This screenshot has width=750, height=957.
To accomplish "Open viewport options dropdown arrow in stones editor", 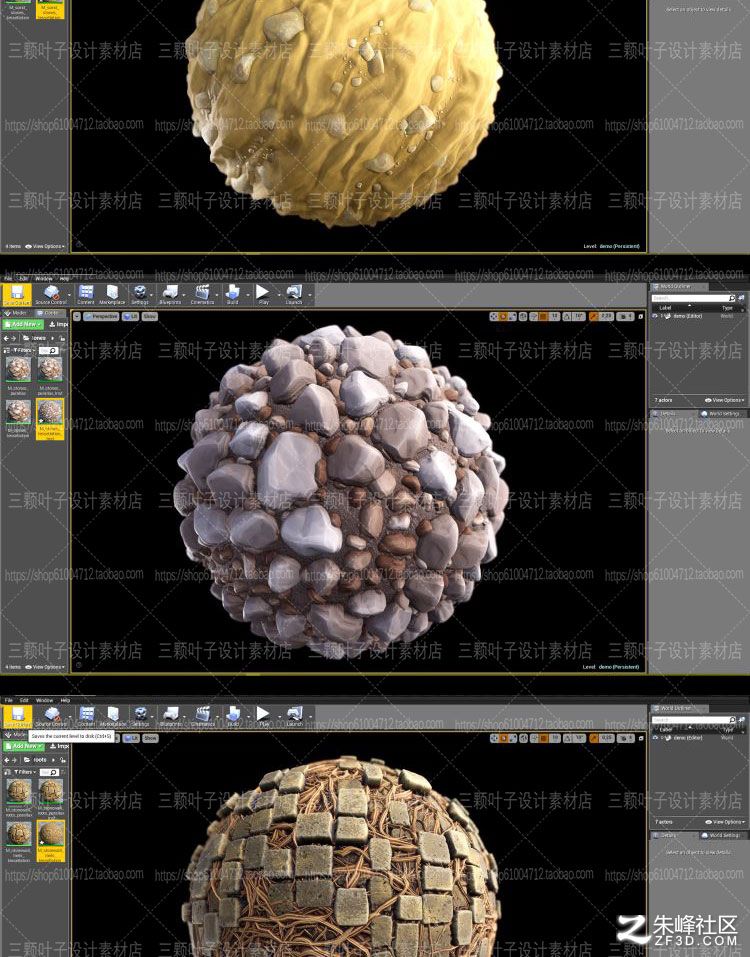I will [77, 317].
